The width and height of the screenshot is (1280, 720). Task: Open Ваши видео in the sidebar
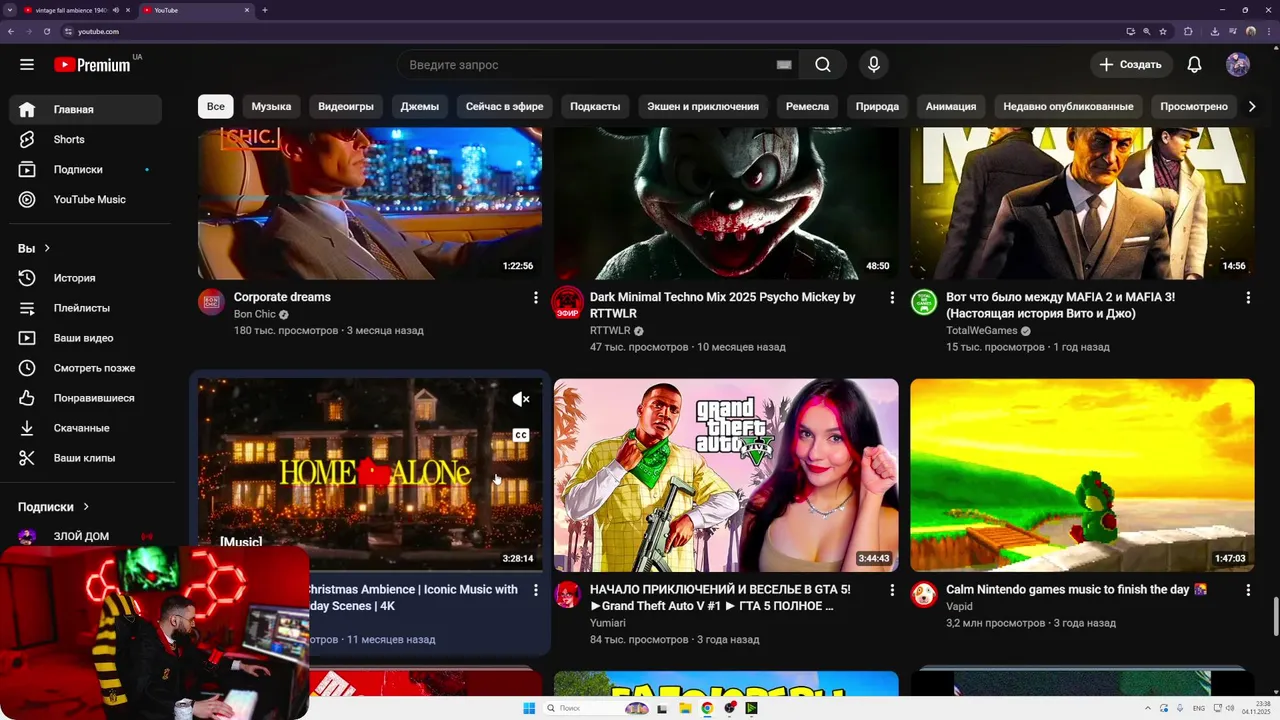pyautogui.click(x=85, y=338)
